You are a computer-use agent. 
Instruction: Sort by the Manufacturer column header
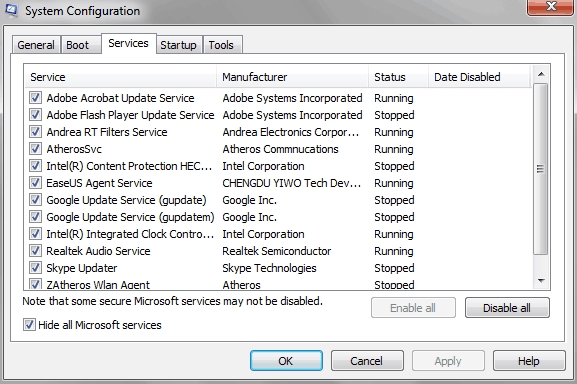[293, 77]
